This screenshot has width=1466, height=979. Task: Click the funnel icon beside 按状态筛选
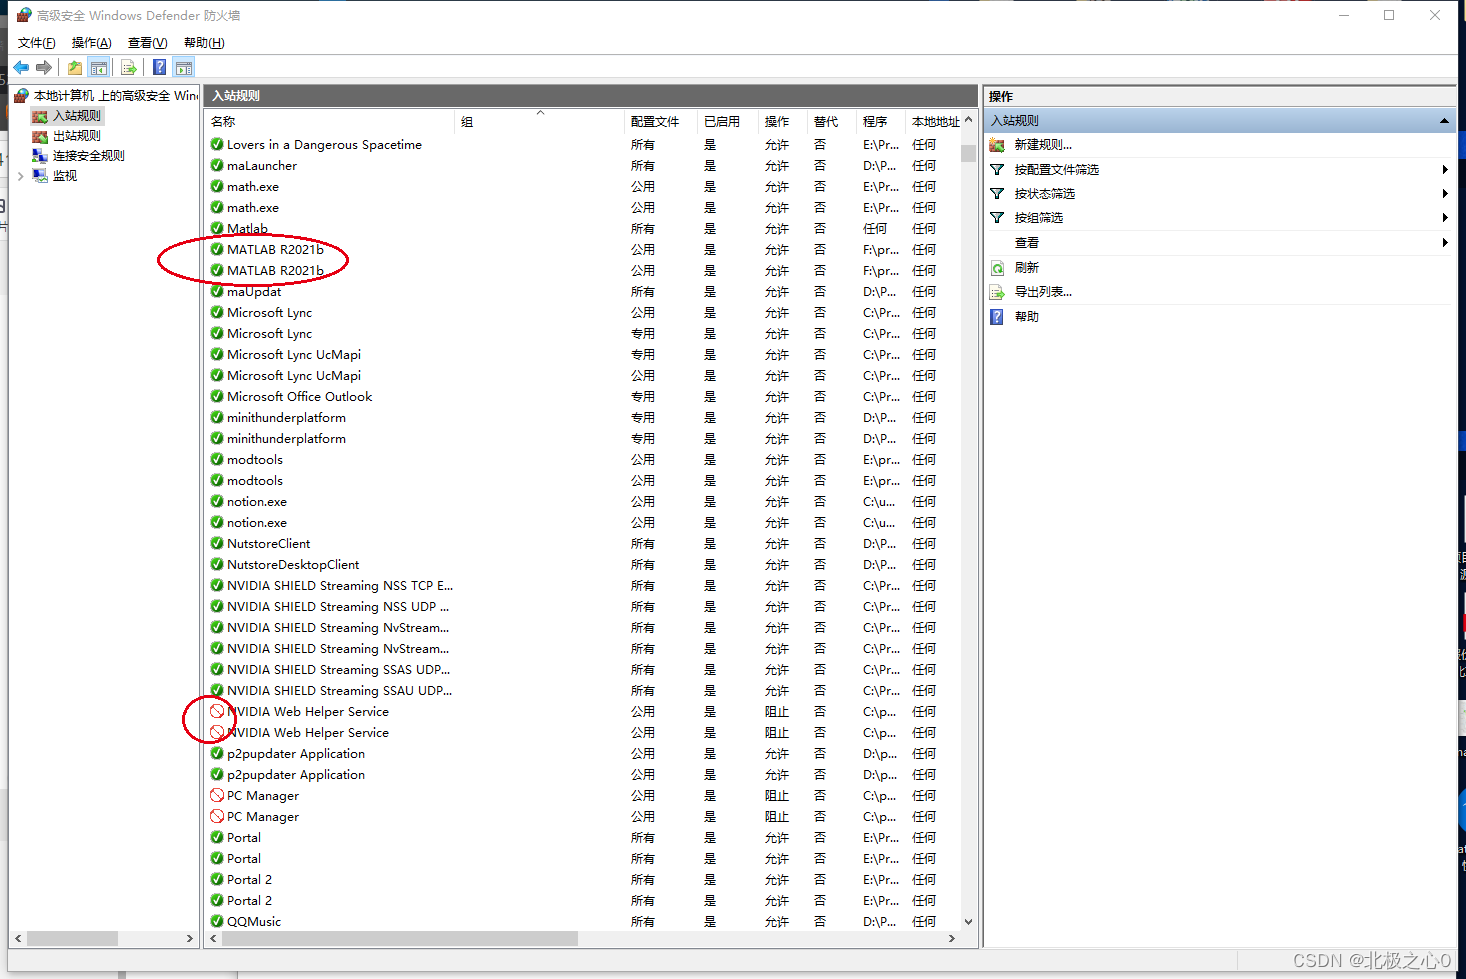997,194
